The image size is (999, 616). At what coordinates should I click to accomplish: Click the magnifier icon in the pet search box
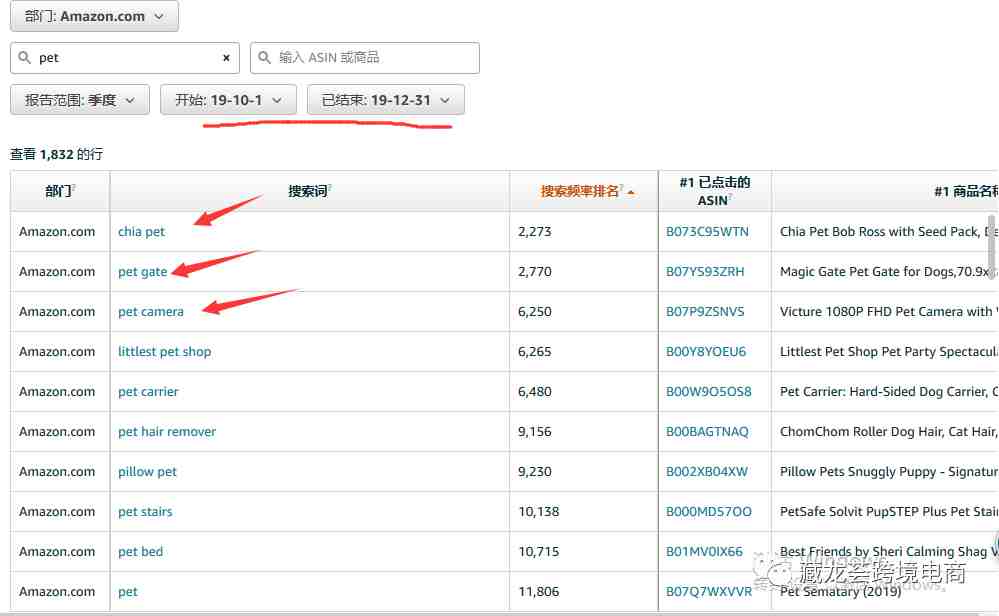[24, 58]
